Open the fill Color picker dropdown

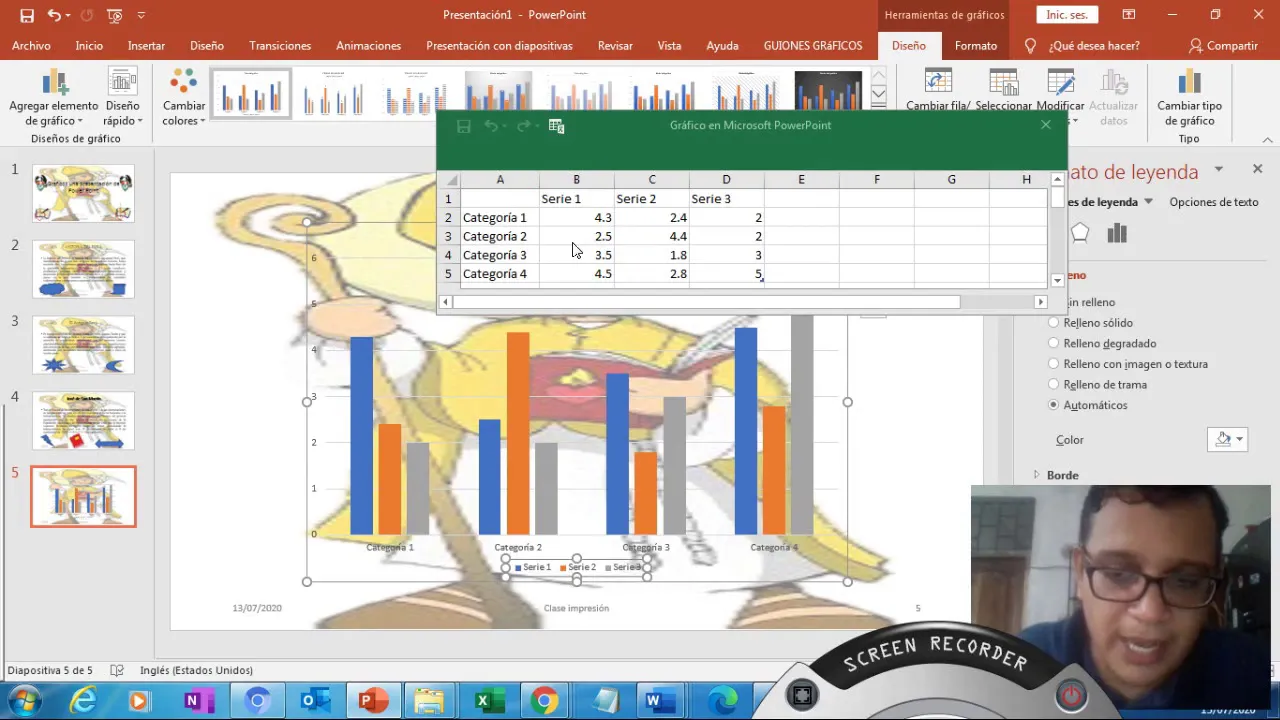pos(1228,440)
